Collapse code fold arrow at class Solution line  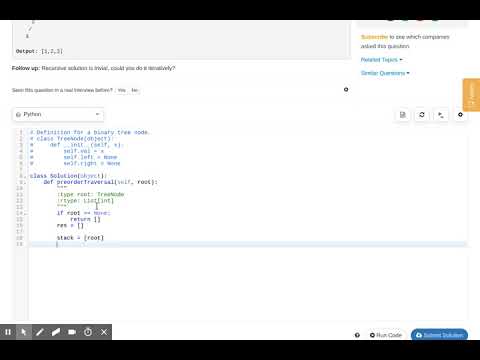[25, 176]
